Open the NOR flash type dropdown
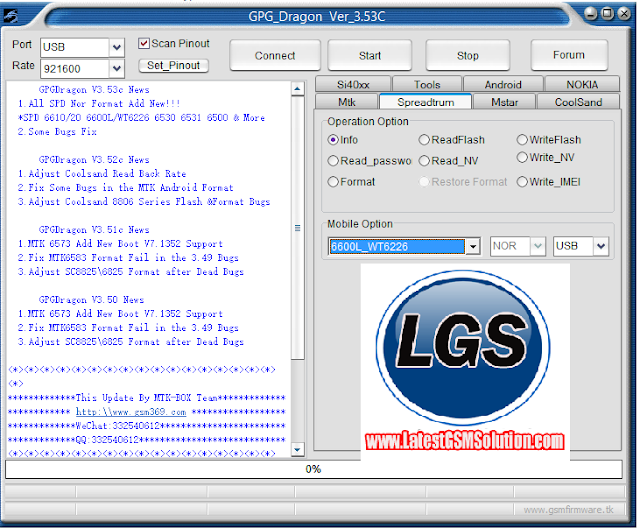640x528 pixels. pyautogui.click(x=538, y=246)
